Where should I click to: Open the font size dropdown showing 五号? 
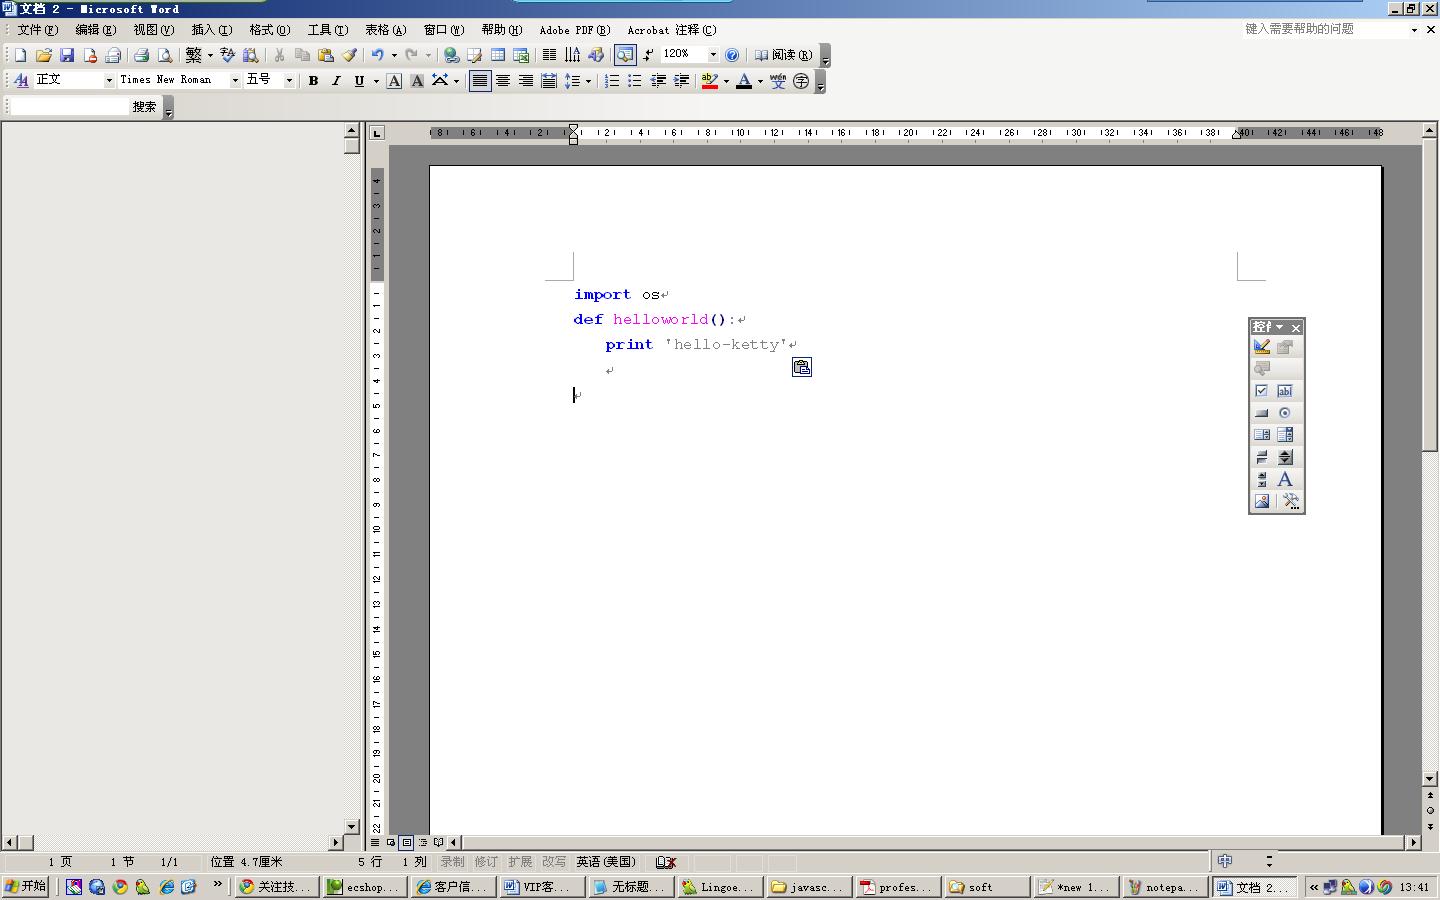point(288,80)
